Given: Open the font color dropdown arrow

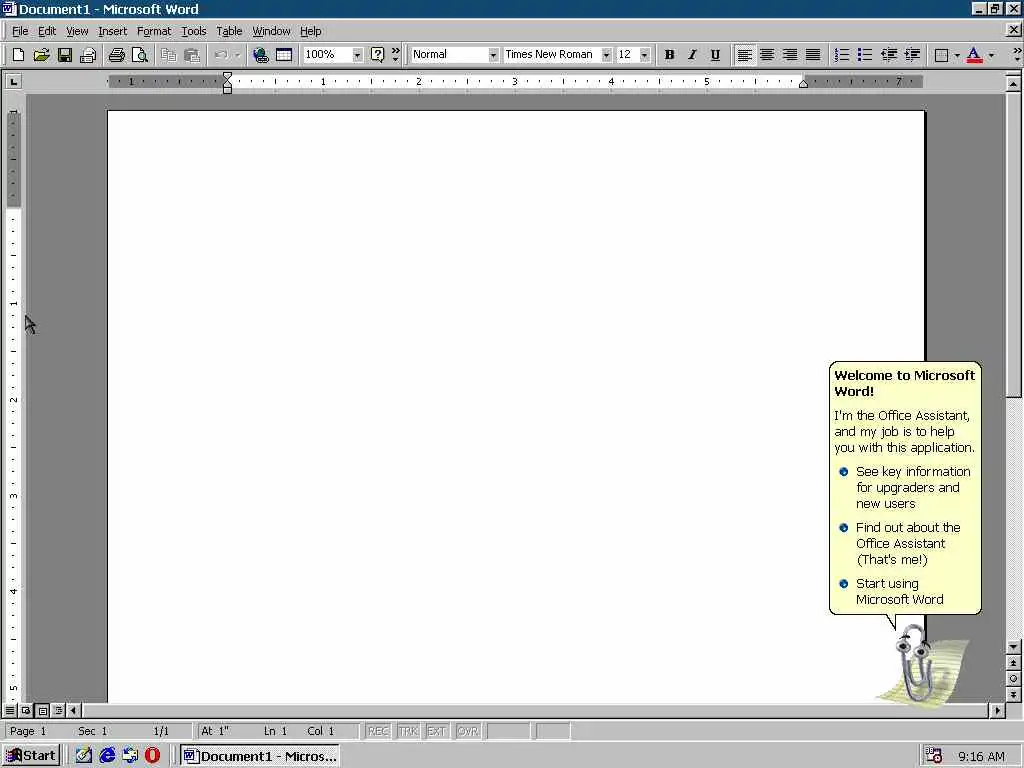Looking at the screenshot, I should 991,55.
